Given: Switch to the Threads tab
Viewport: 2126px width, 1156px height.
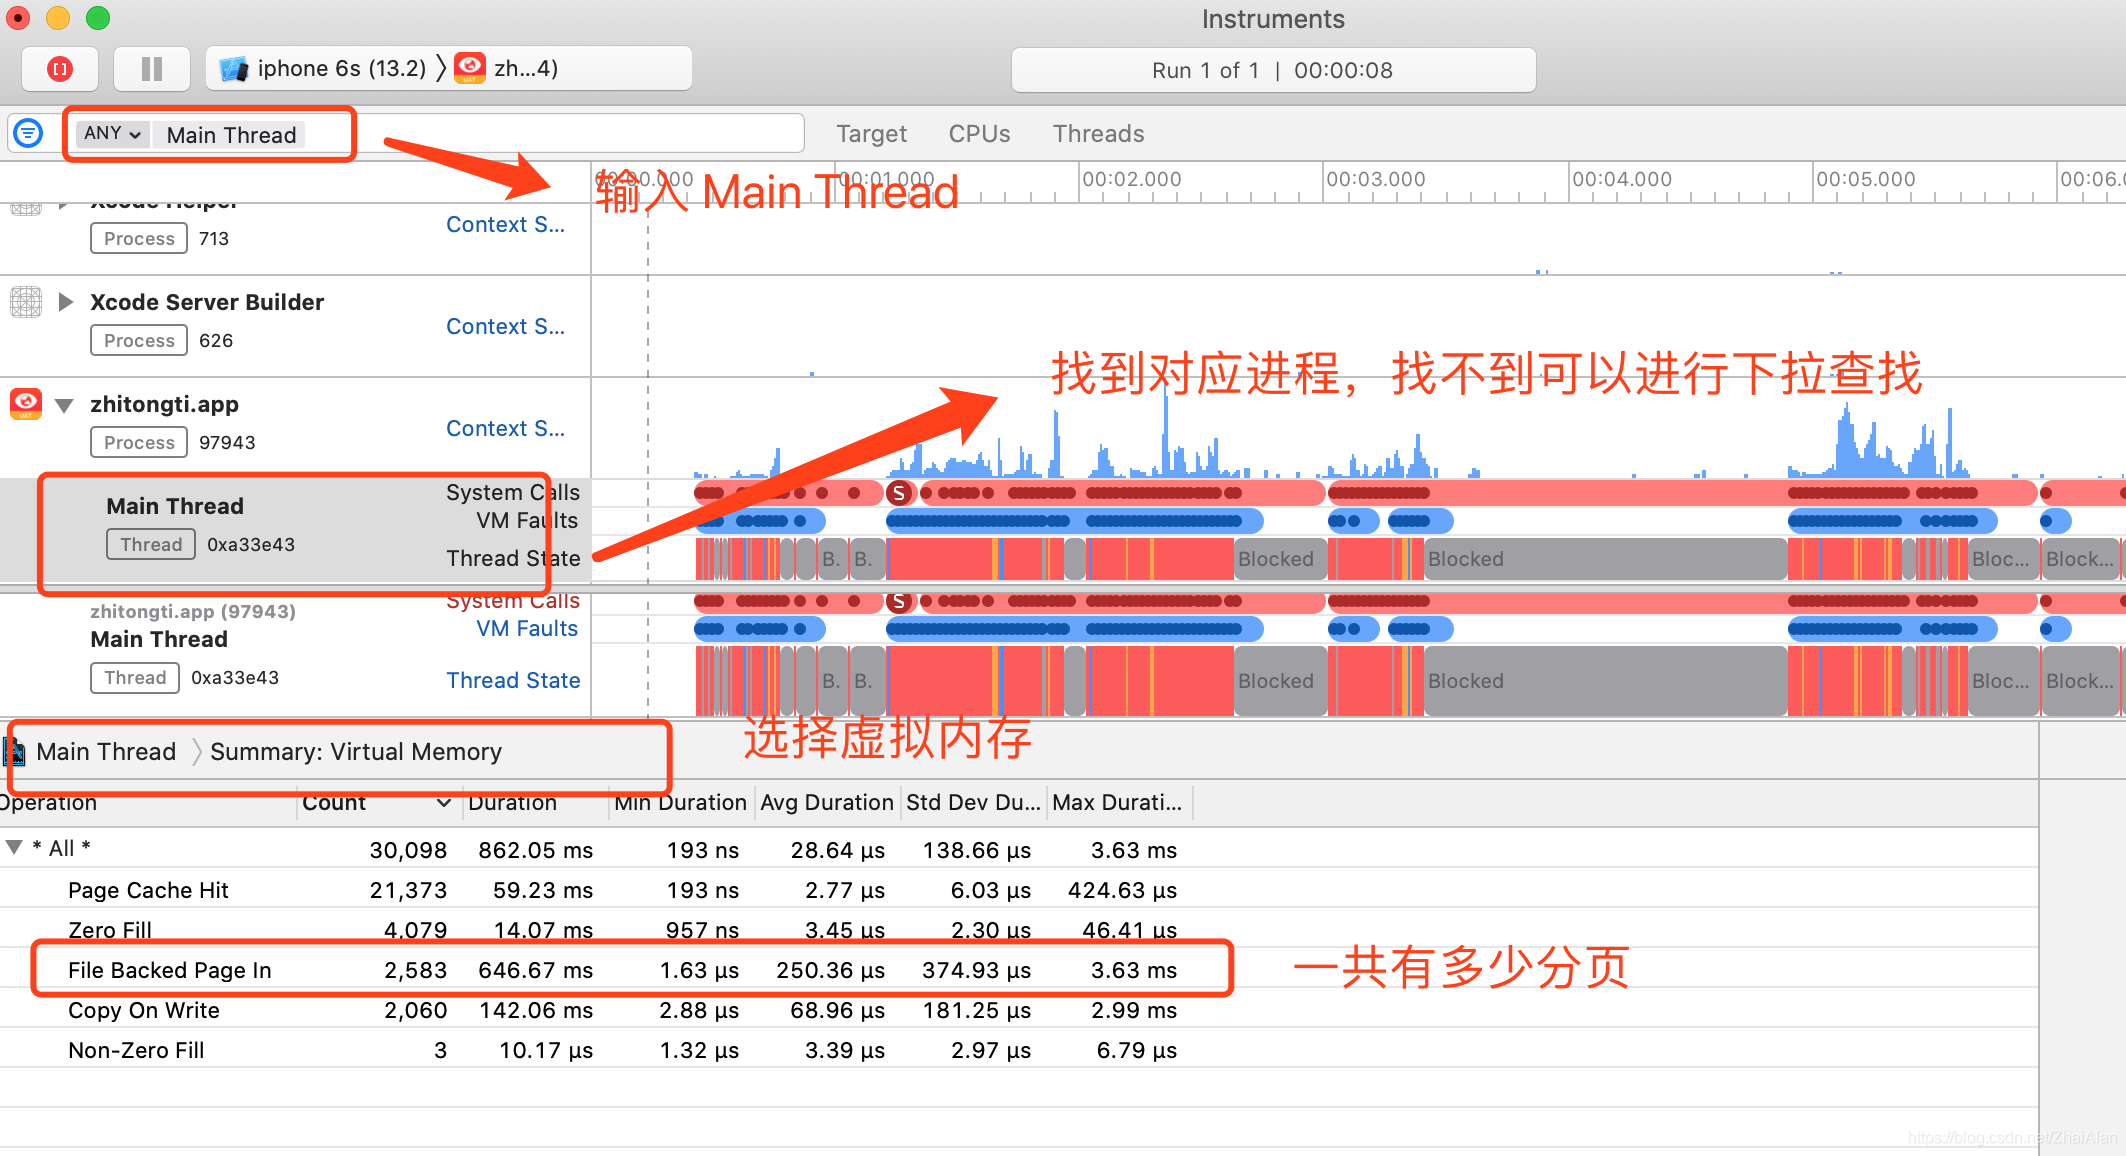Looking at the screenshot, I should 1098,134.
